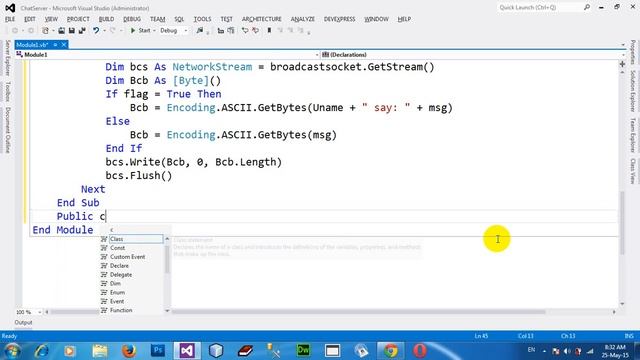Click the Visual Studio logo icon
640x360 pixels.
coord(10,8)
